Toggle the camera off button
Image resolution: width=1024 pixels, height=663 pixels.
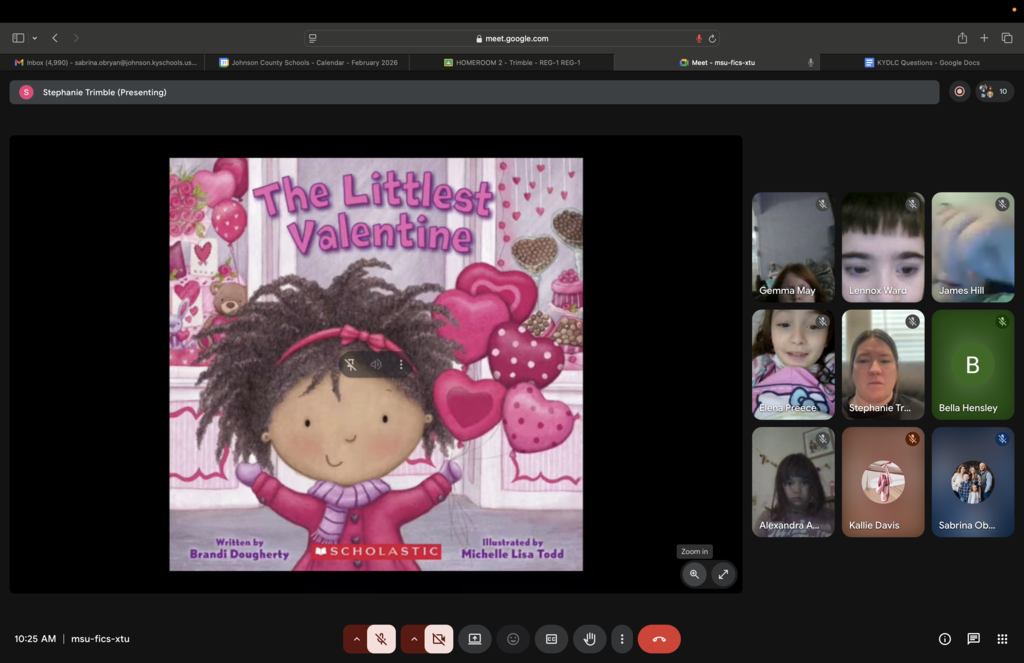[438, 639]
